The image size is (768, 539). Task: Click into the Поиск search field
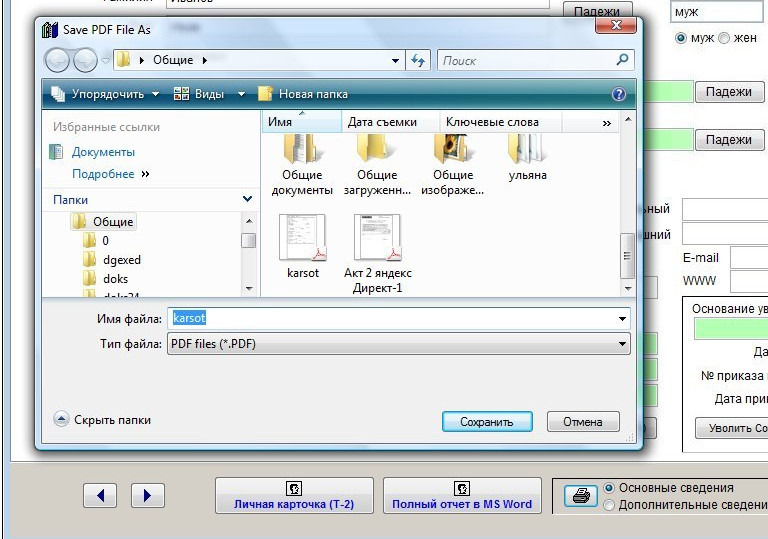pyautogui.click(x=527, y=60)
